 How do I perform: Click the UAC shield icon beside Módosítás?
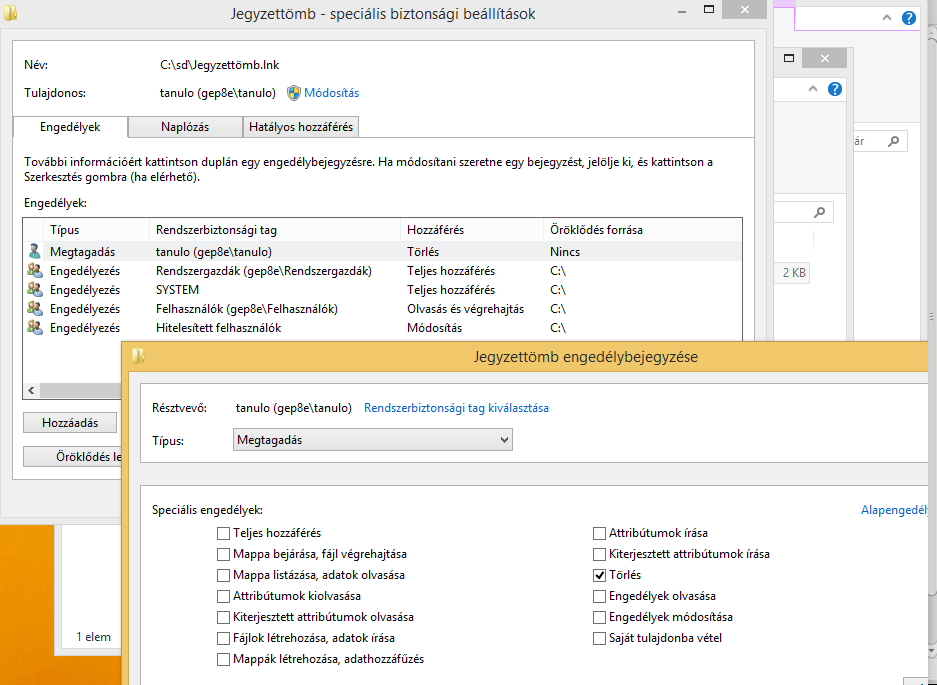pos(293,93)
